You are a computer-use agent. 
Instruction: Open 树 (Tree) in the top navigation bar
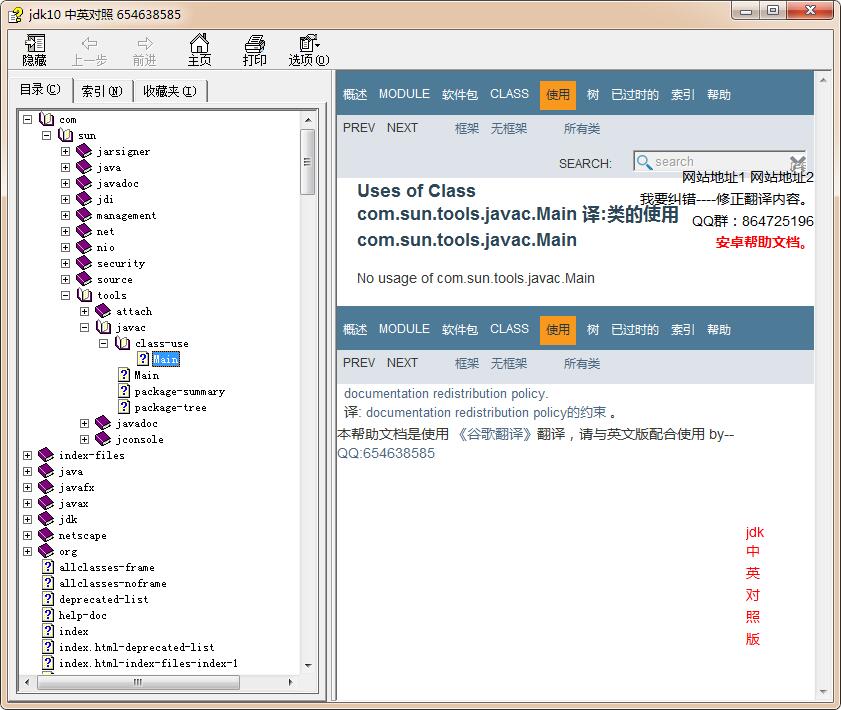pyautogui.click(x=593, y=94)
